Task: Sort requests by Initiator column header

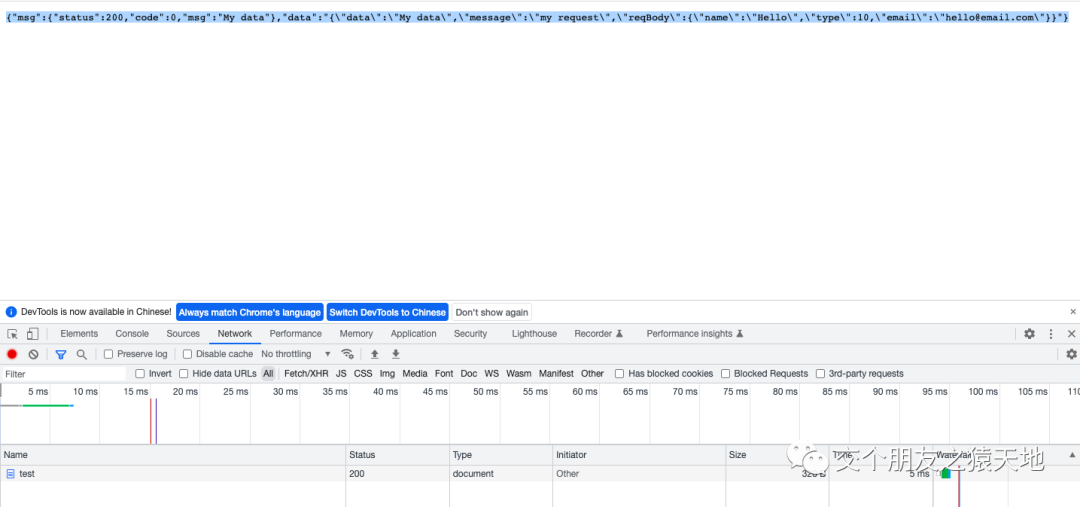Action: (x=640, y=455)
